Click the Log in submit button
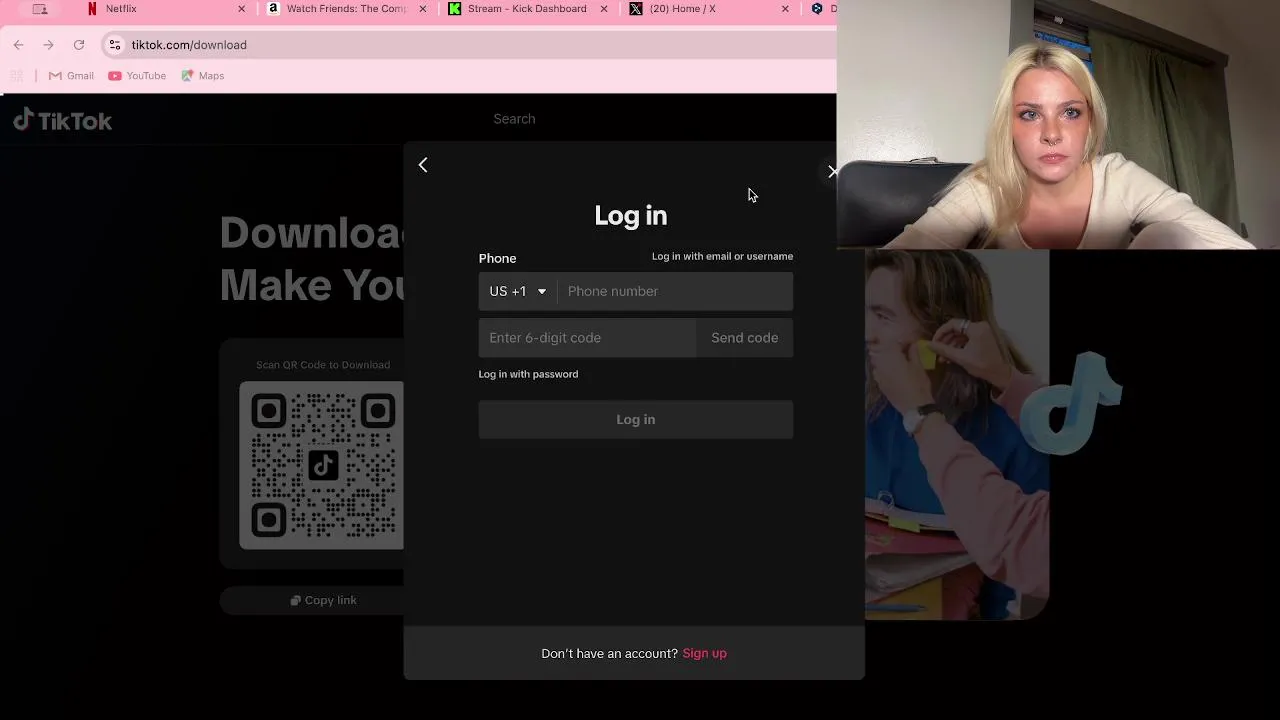This screenshot has height=720, width=1280. click(x=636, y=420)
